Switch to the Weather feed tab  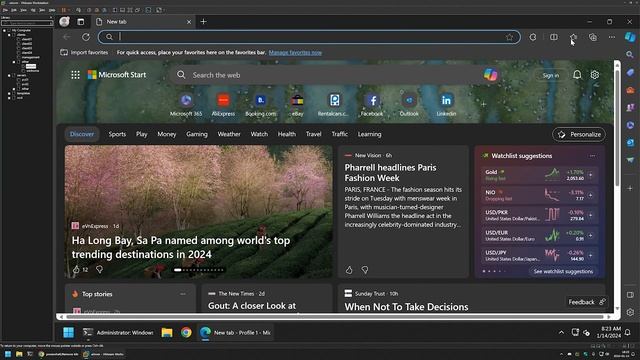pyautogui.click(x=229, y=134)
